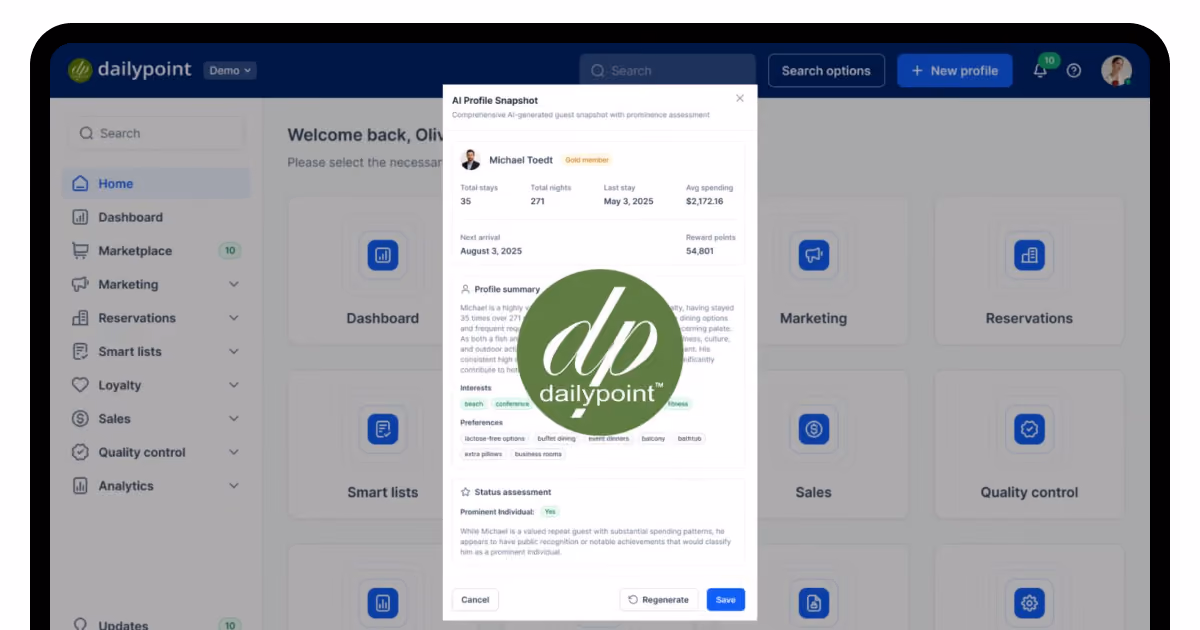This screenshot has width=1200, height=630.
Task: Click the Status assessment star icon
Action: coord(465,492)
